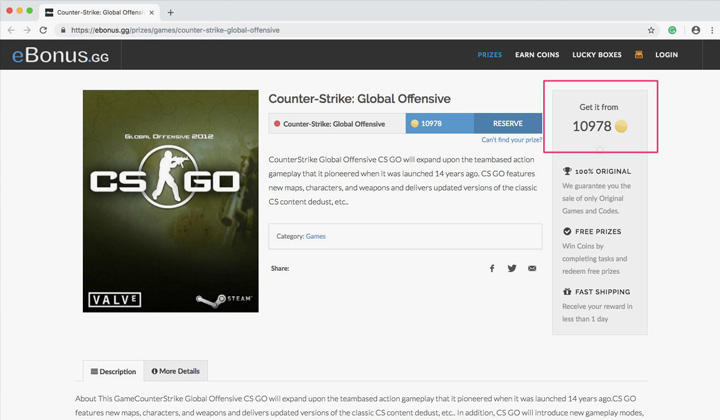Screen dimensions: 720x420
Task: Click the CS:GO cover art image
Action: click(171, 201)
